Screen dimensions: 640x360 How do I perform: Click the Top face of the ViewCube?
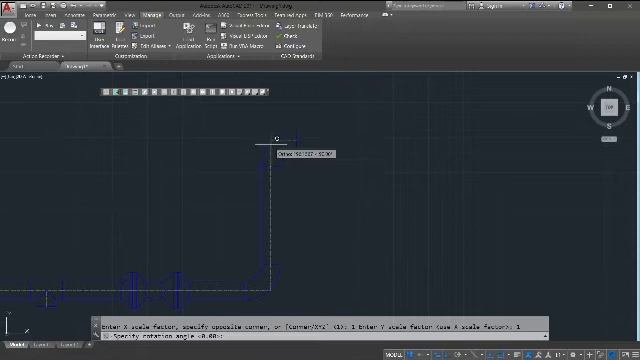coord(609,107)
